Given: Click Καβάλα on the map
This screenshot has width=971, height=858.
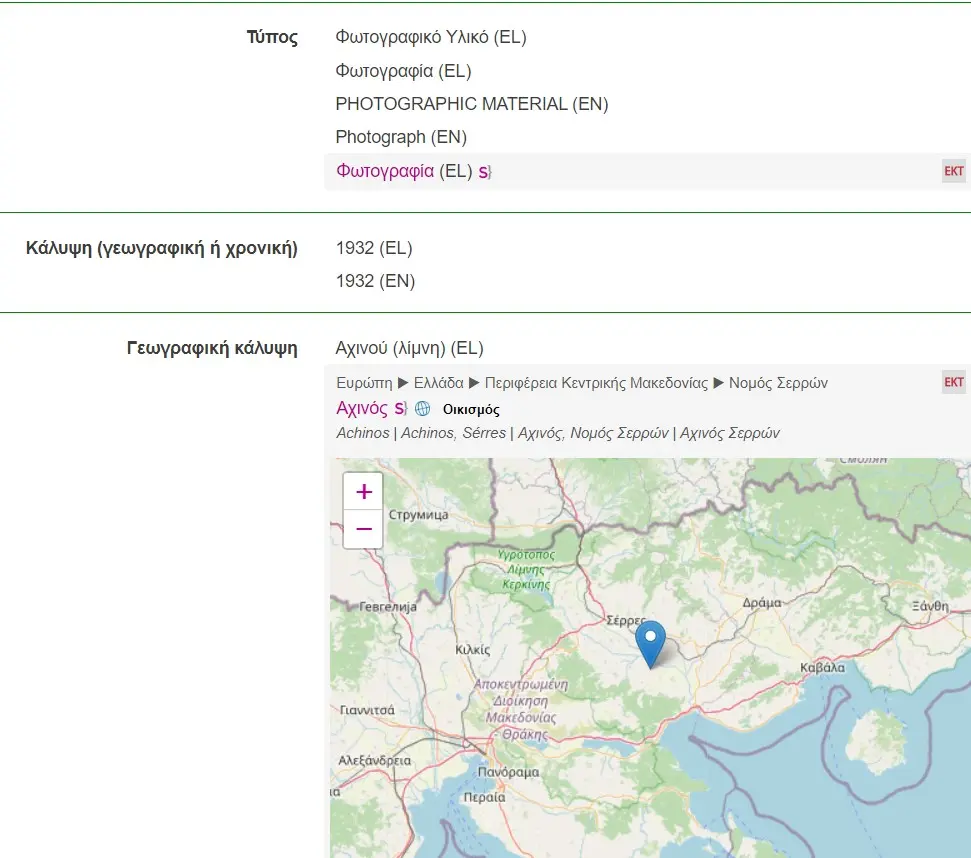Looking at the screenshot, I should coord(823,667).
